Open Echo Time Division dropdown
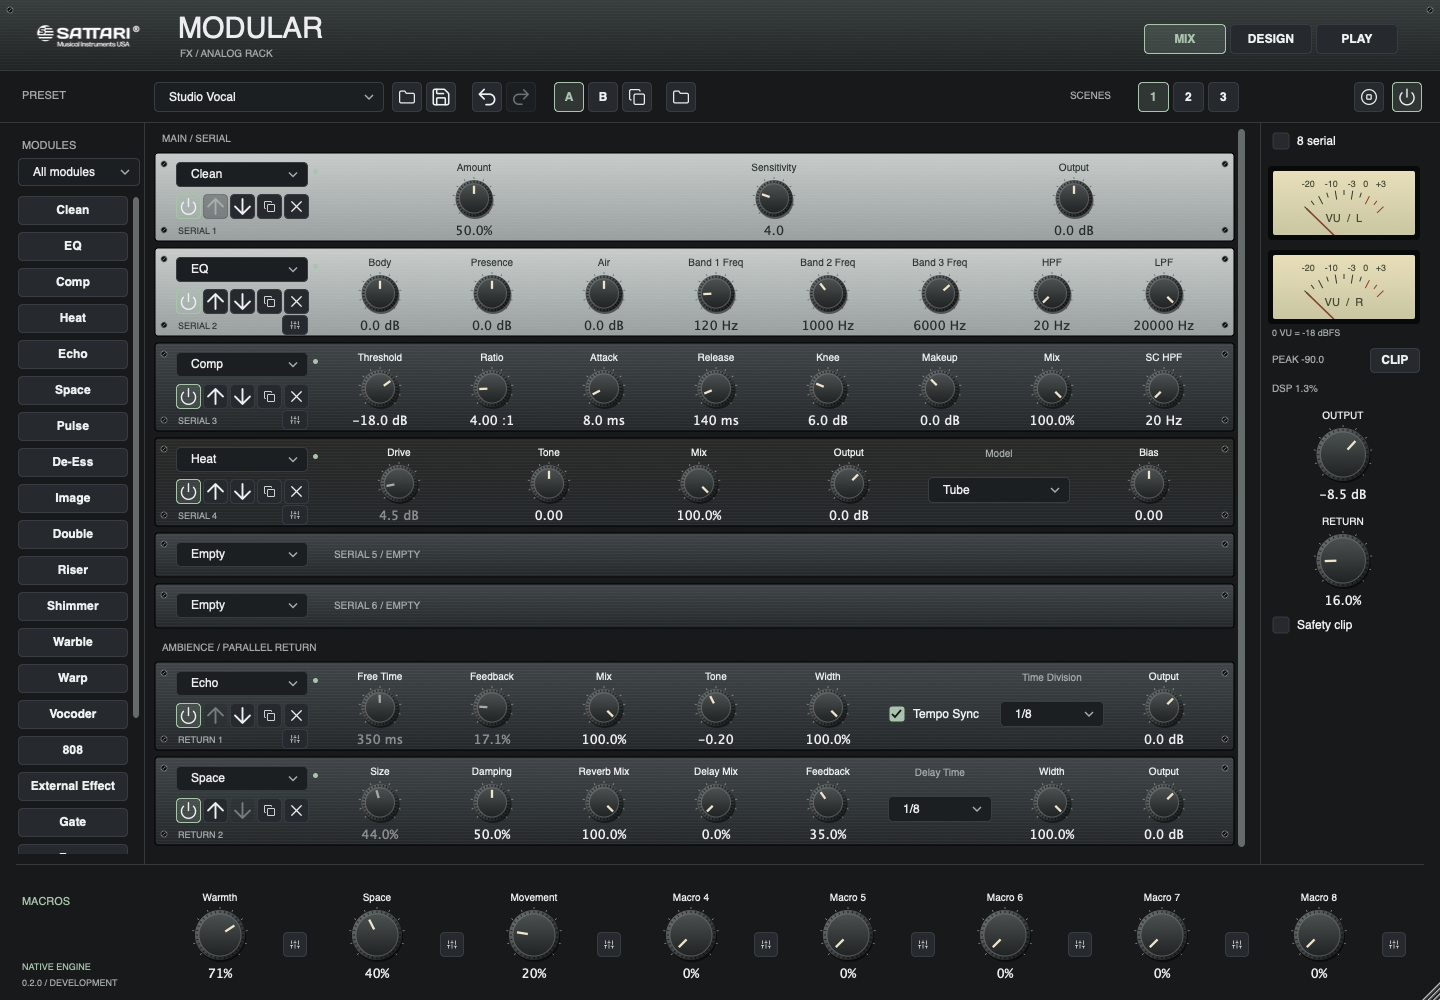Screen dimensions: 1440x1000 1051,714
